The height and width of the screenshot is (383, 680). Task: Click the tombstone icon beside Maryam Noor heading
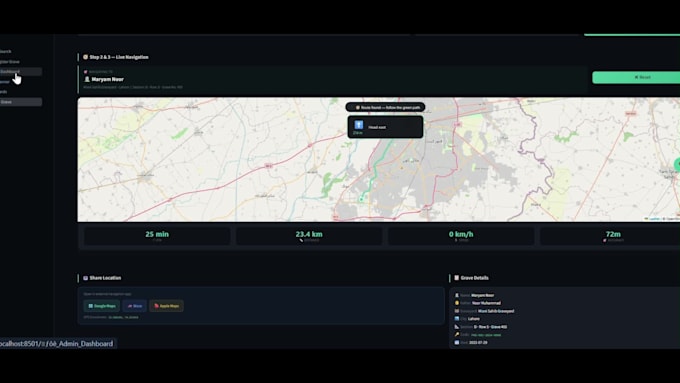(x=87, y=79)
